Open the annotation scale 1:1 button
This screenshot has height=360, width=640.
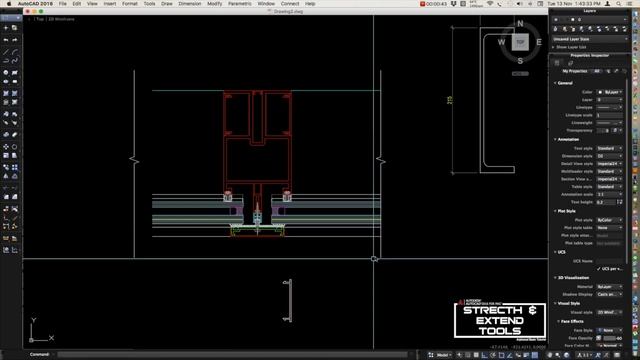(x=584, y=355)
